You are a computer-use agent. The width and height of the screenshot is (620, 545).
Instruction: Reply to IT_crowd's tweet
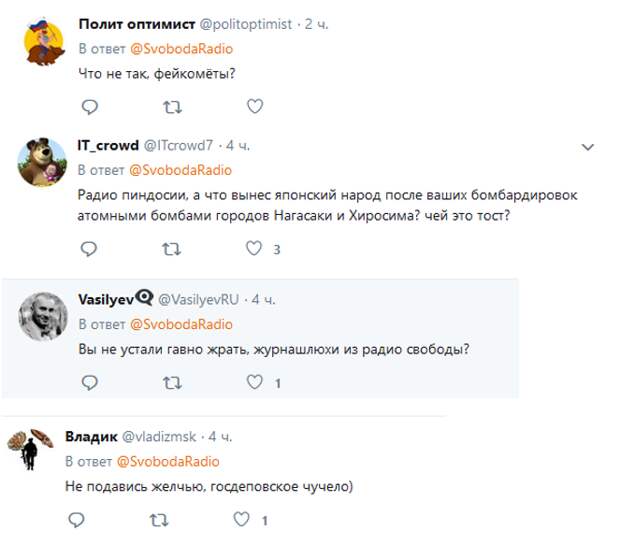89,249
